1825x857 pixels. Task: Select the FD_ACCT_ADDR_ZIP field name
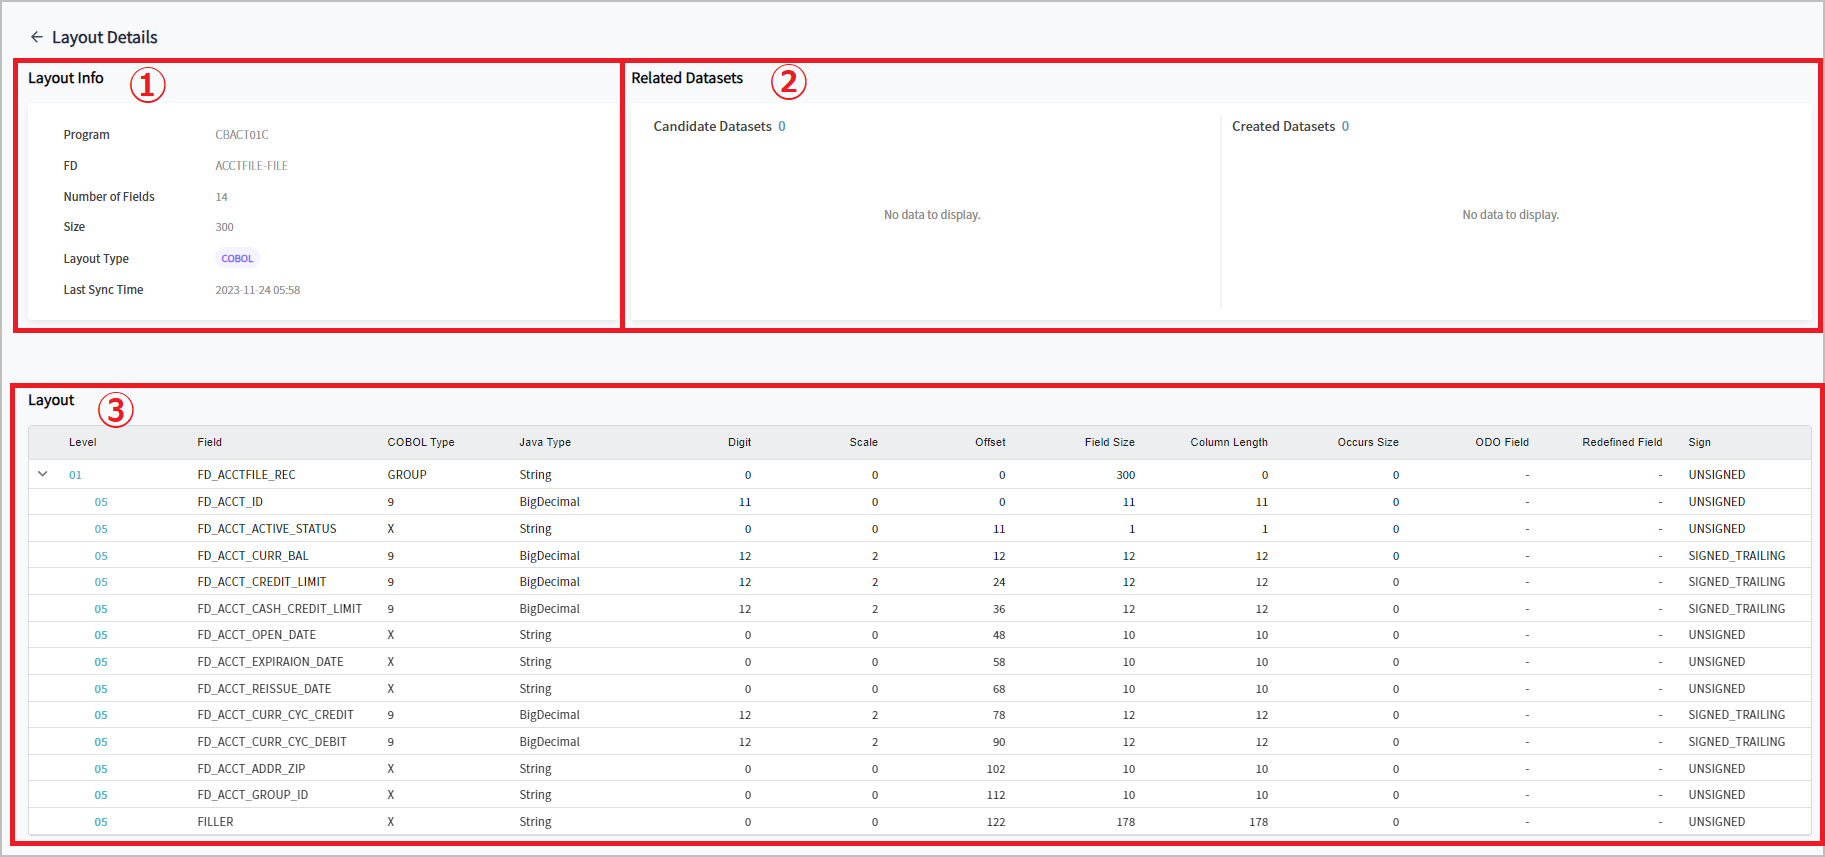[251, 769]
